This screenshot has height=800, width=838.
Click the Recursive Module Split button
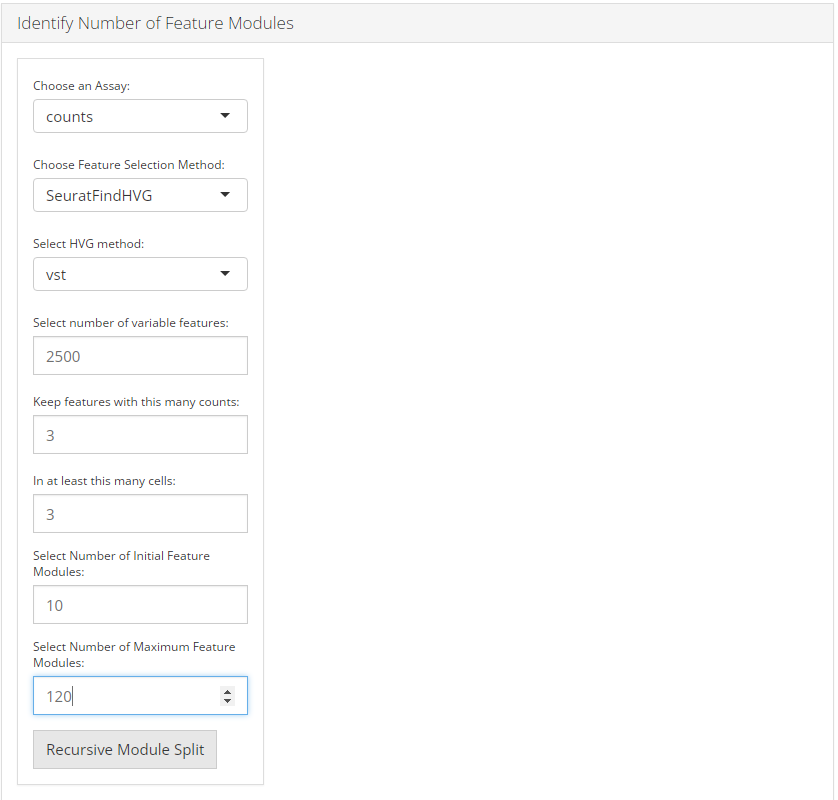pyautogui.click(x=125, y=750)
